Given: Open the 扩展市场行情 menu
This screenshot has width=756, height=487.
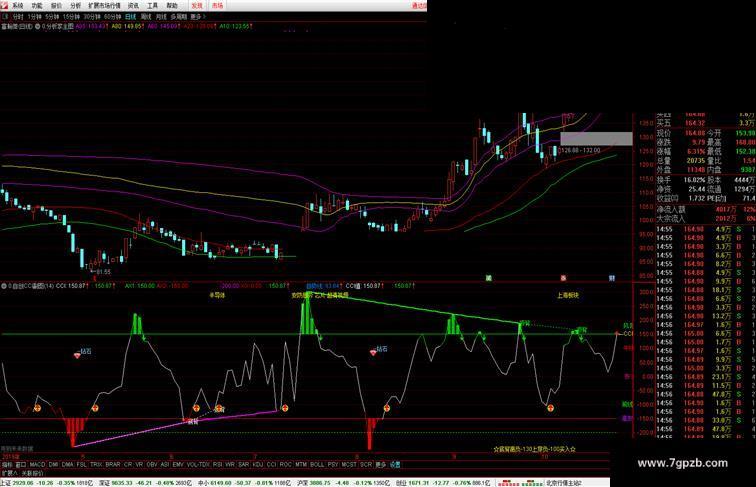Looking at the screenshot, I should coord(104,6).
